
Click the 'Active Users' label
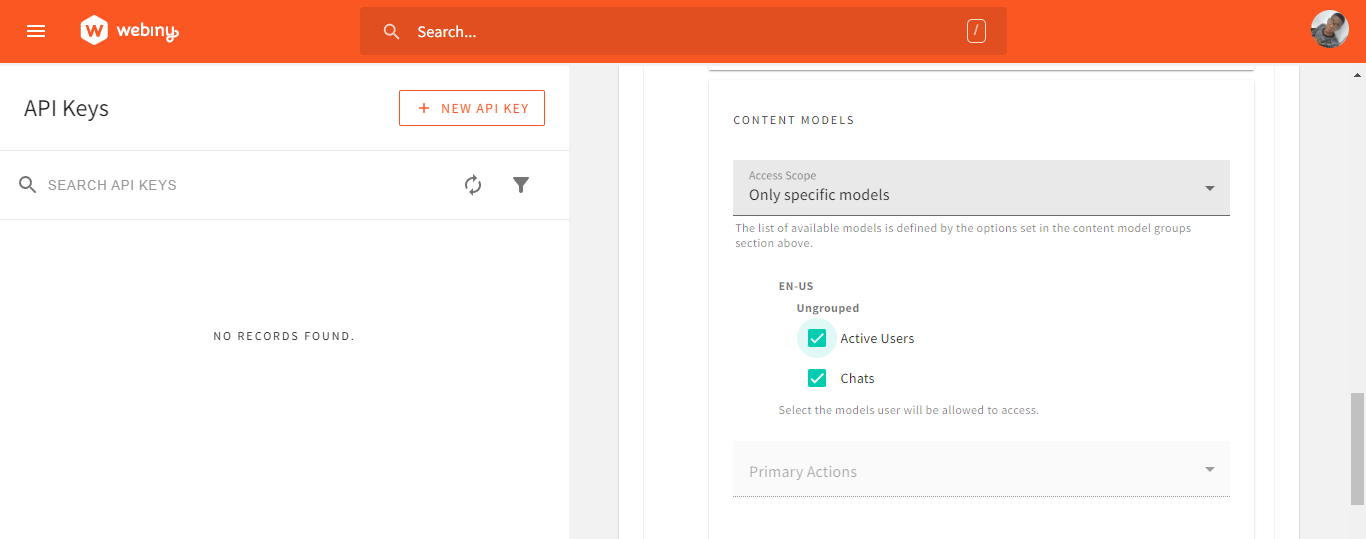tap(877, 339)
